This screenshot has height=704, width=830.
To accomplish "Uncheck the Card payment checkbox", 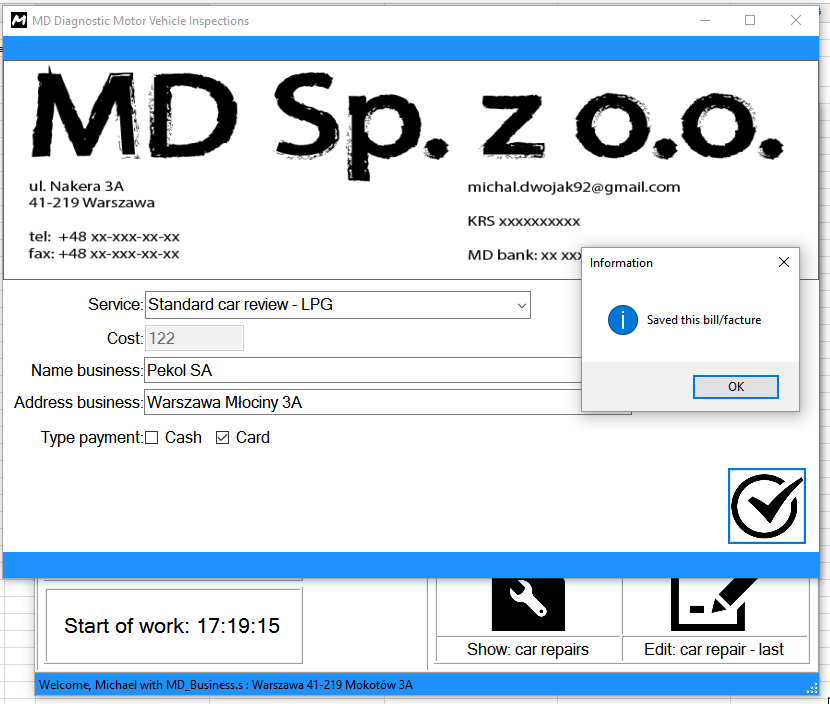I will point(222,438).
